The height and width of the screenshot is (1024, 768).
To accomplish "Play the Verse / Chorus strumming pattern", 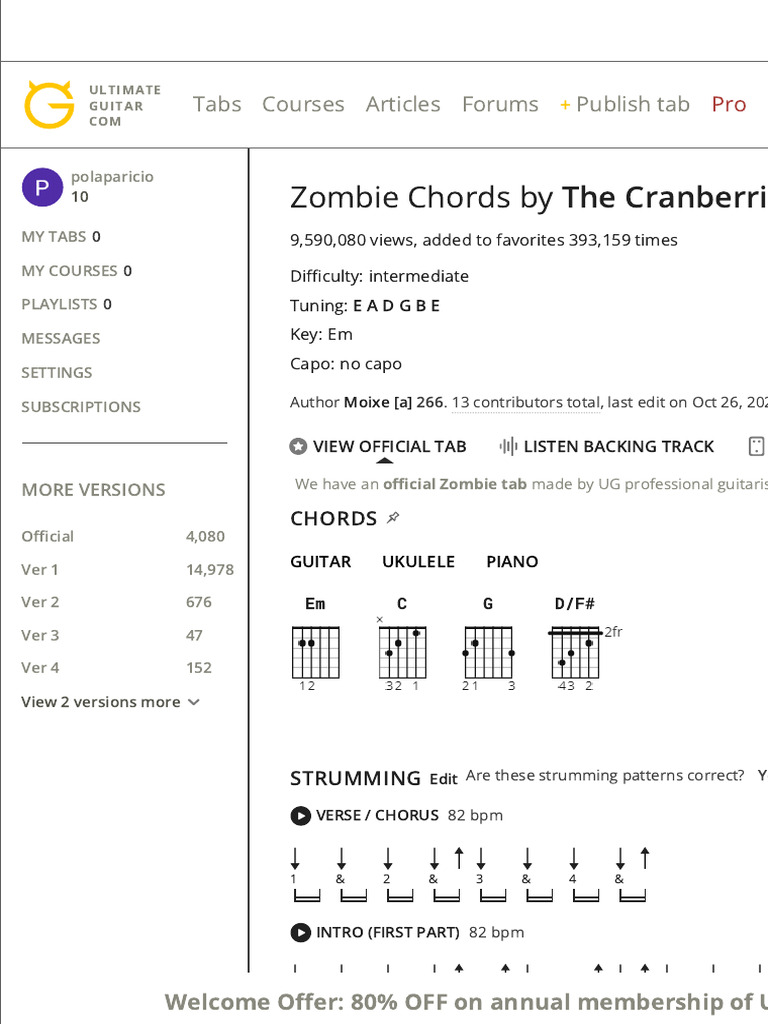I will (x=300, y=816).
